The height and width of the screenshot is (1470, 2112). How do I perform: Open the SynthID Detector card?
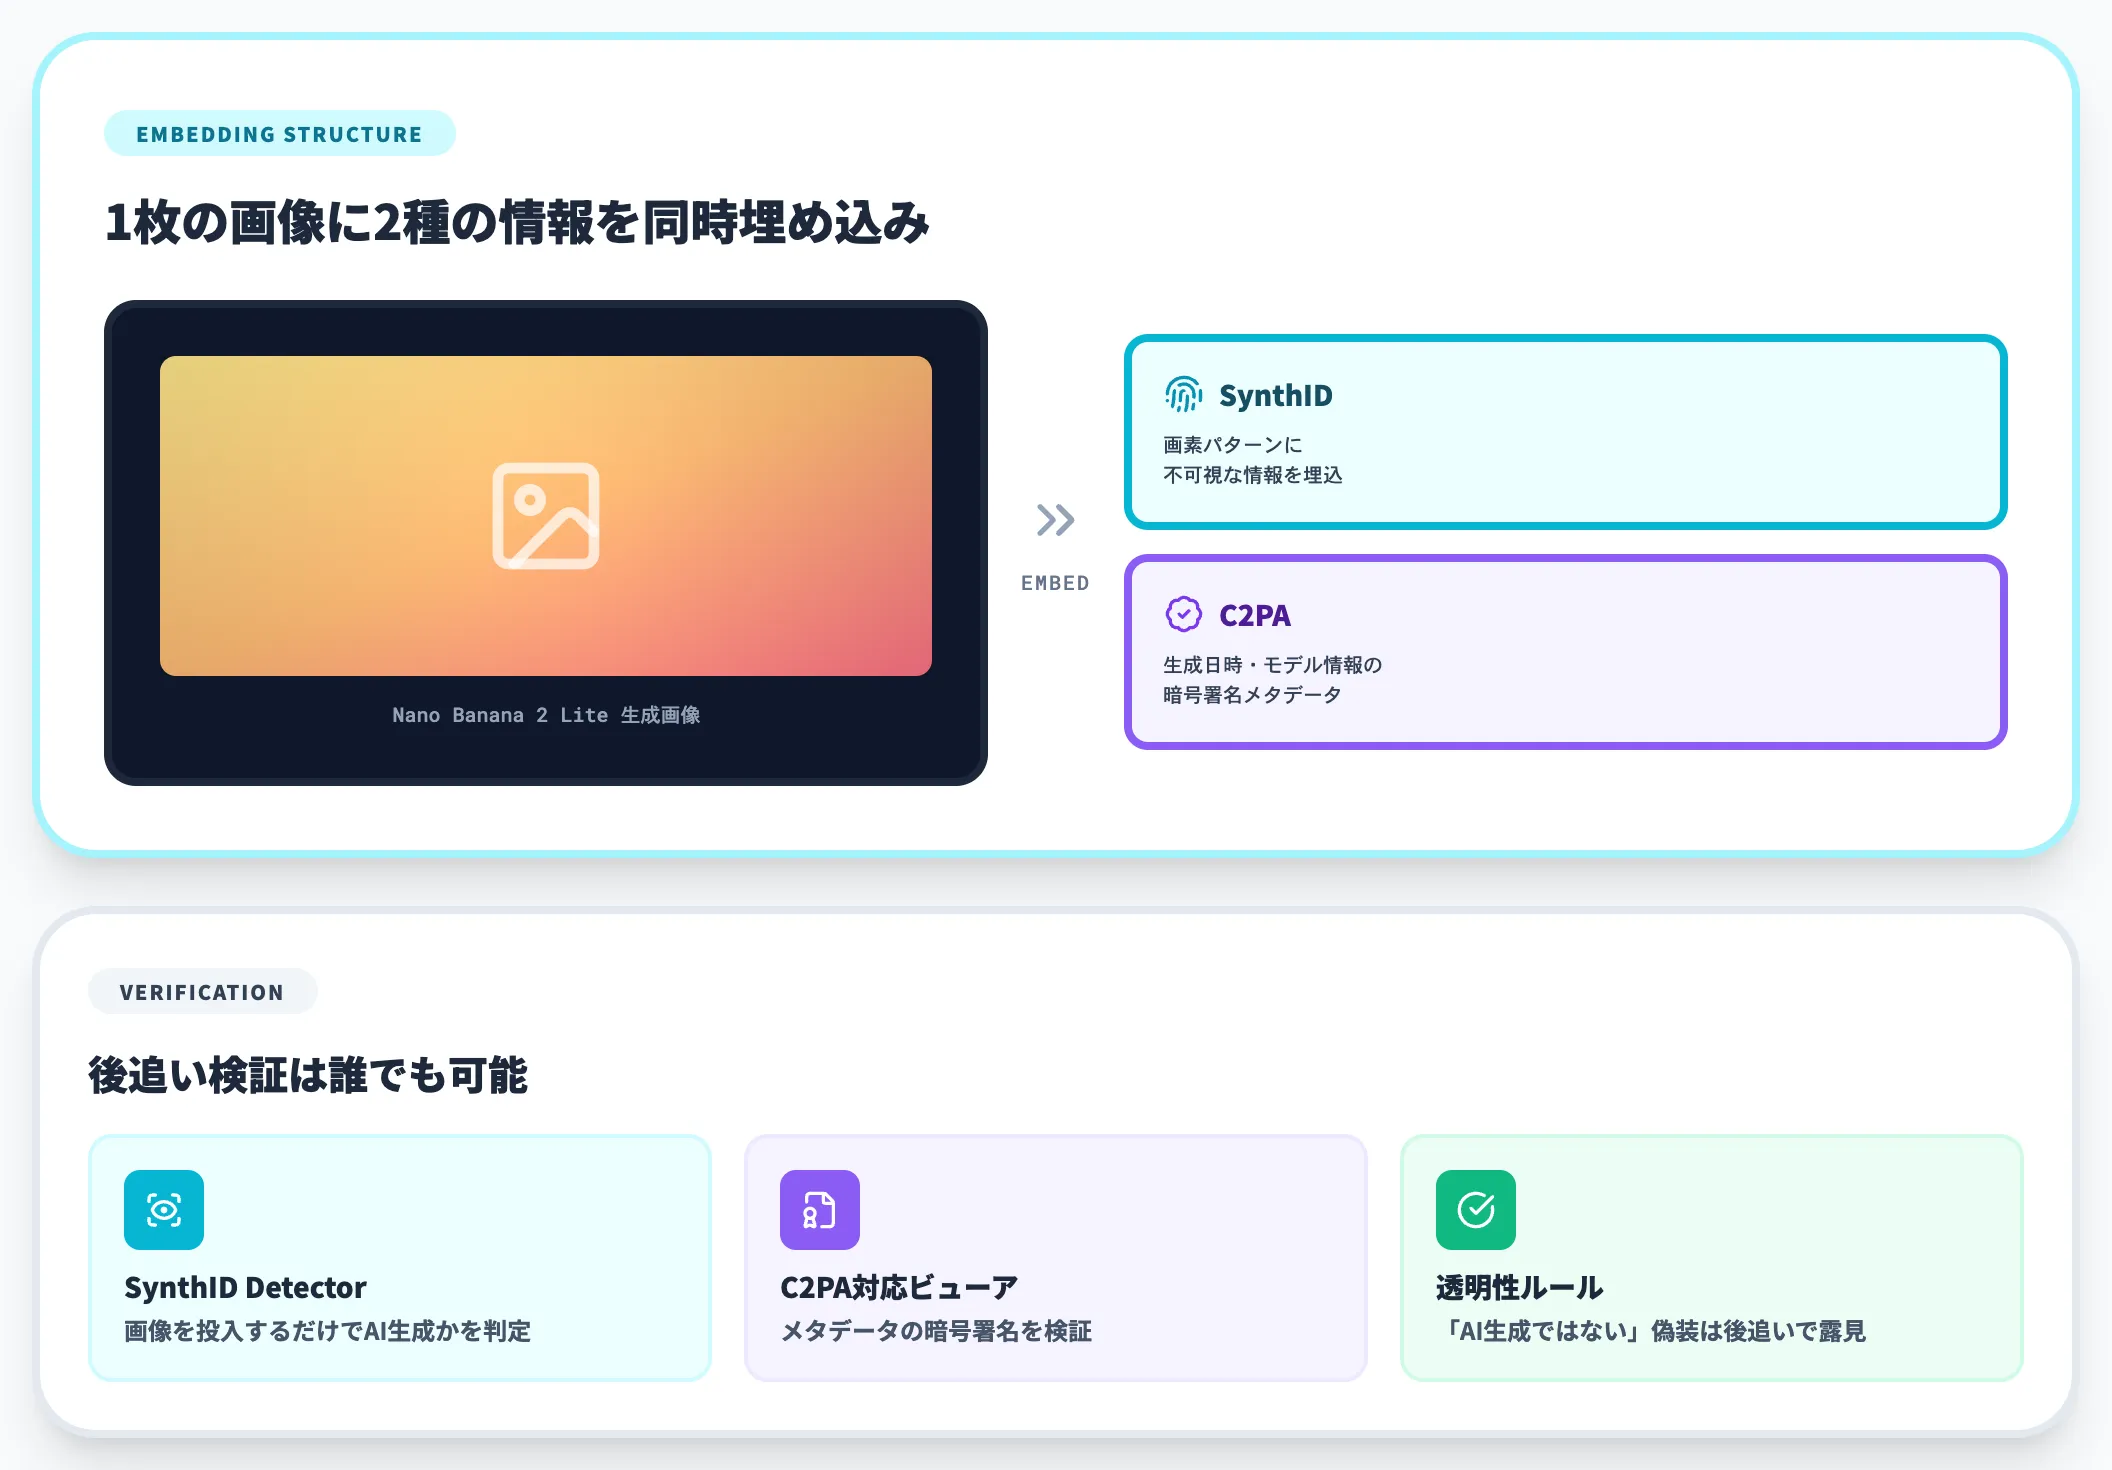click(x=400, y=1258)
